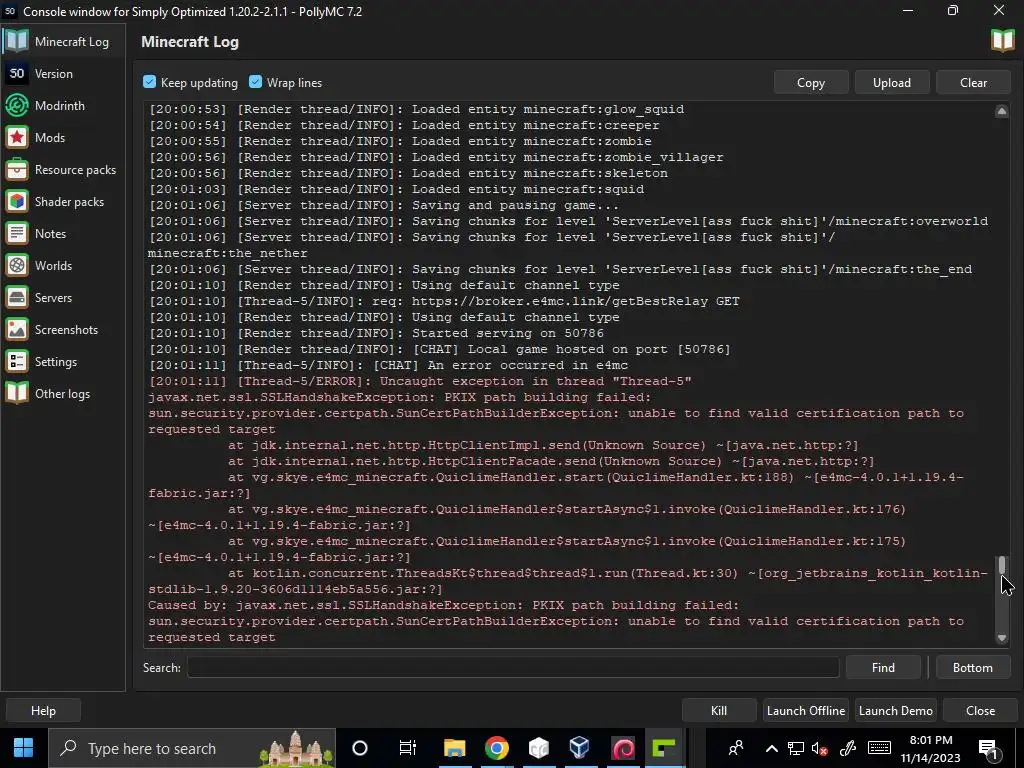Click the Upload log button
This screenshot has width=1024, height=768.
coord(892,82)
